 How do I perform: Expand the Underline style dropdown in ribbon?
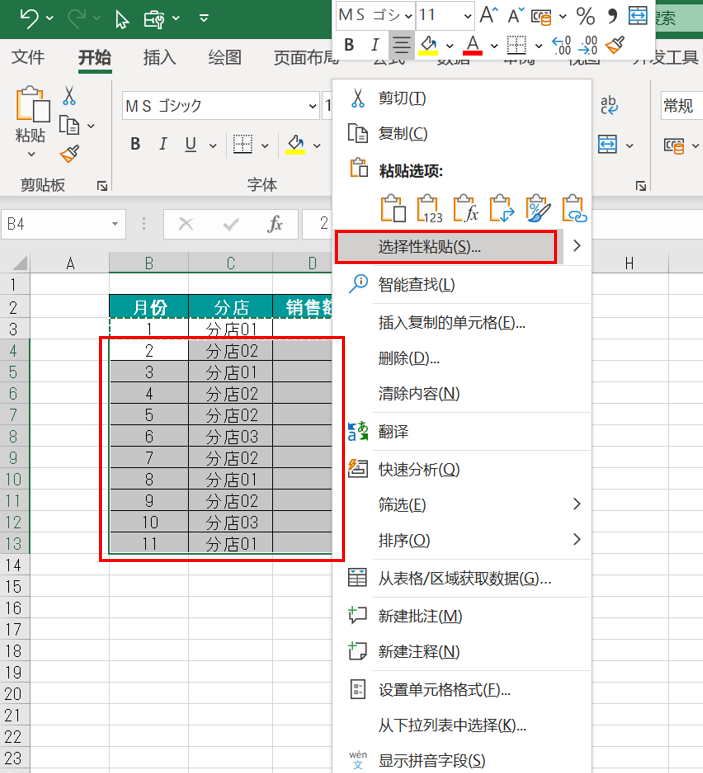213,146
